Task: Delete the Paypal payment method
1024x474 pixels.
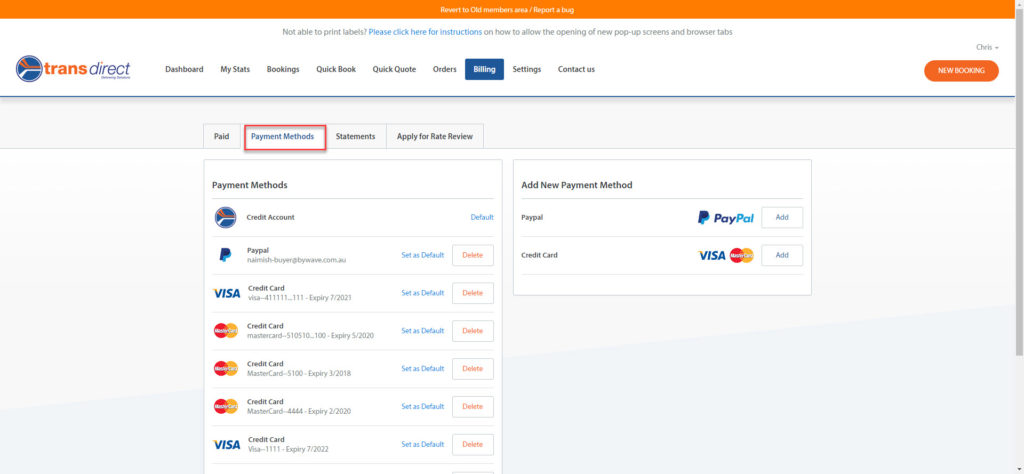Action: coord(473,255)
